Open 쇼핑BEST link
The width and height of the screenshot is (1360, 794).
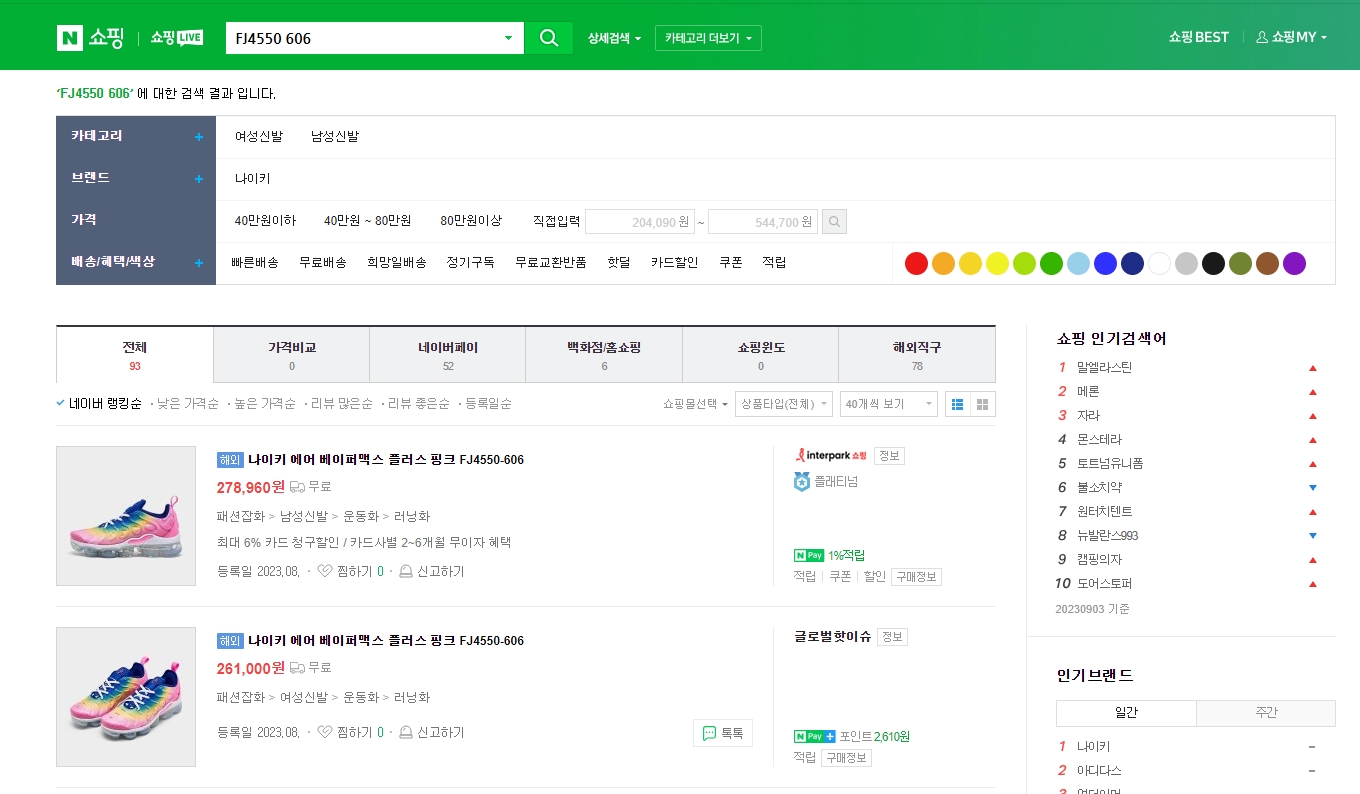(1198, 37)
